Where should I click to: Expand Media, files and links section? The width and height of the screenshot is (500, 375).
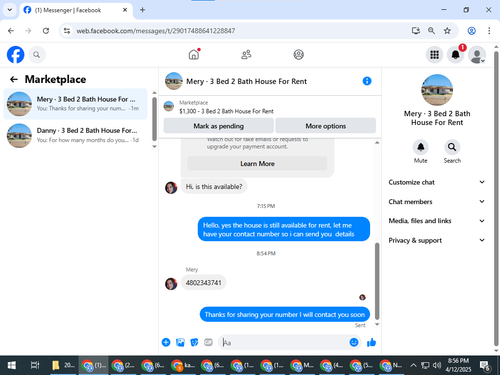pyautogui.click(x=436, y=221)
